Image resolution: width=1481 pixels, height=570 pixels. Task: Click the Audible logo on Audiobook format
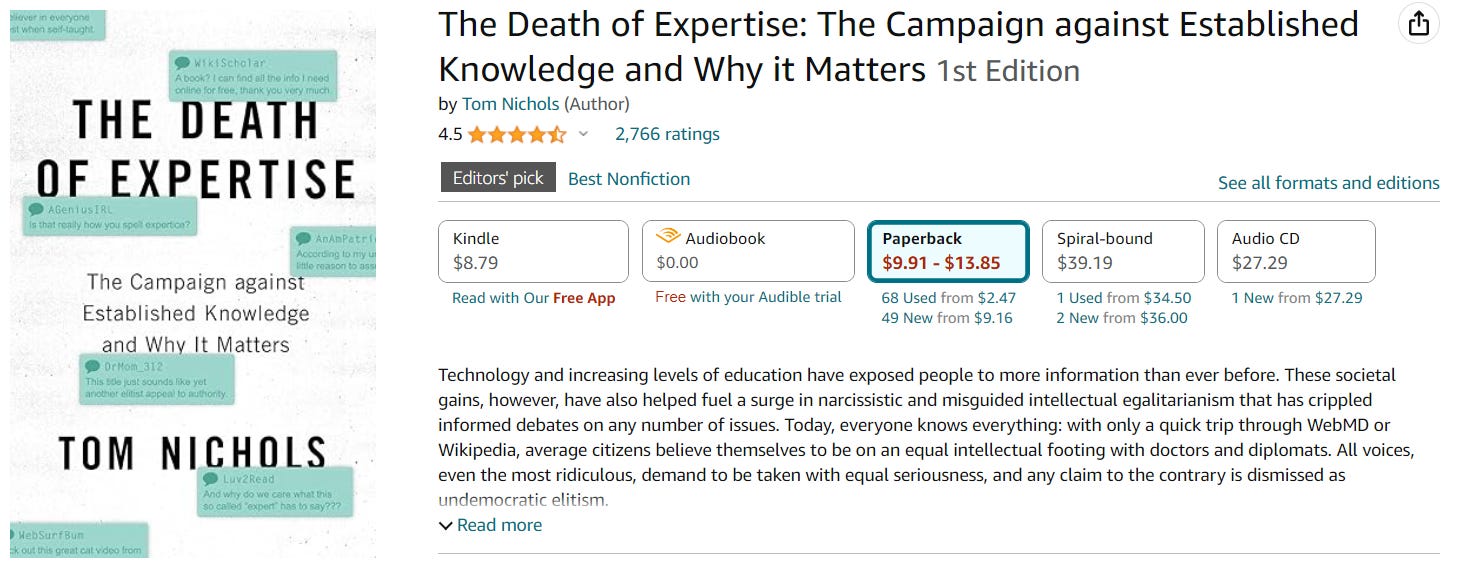click(667, 237)
